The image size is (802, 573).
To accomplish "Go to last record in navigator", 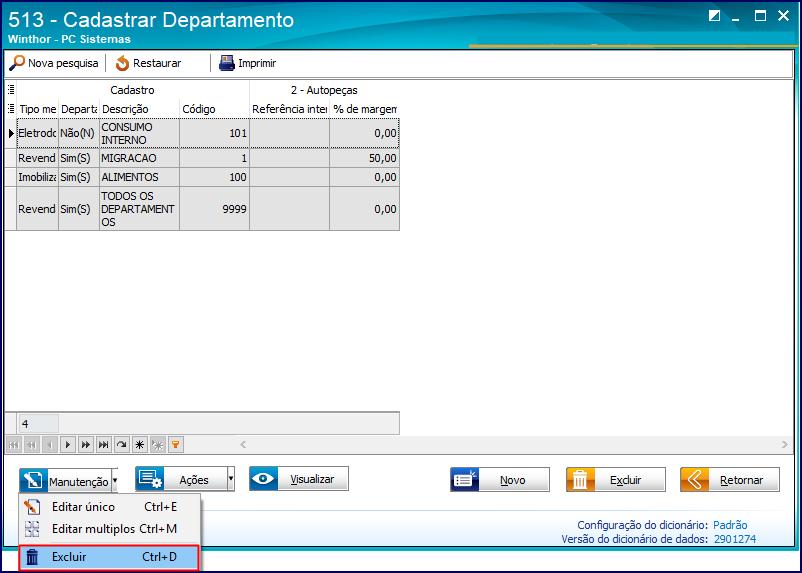I will pos(103,445).
